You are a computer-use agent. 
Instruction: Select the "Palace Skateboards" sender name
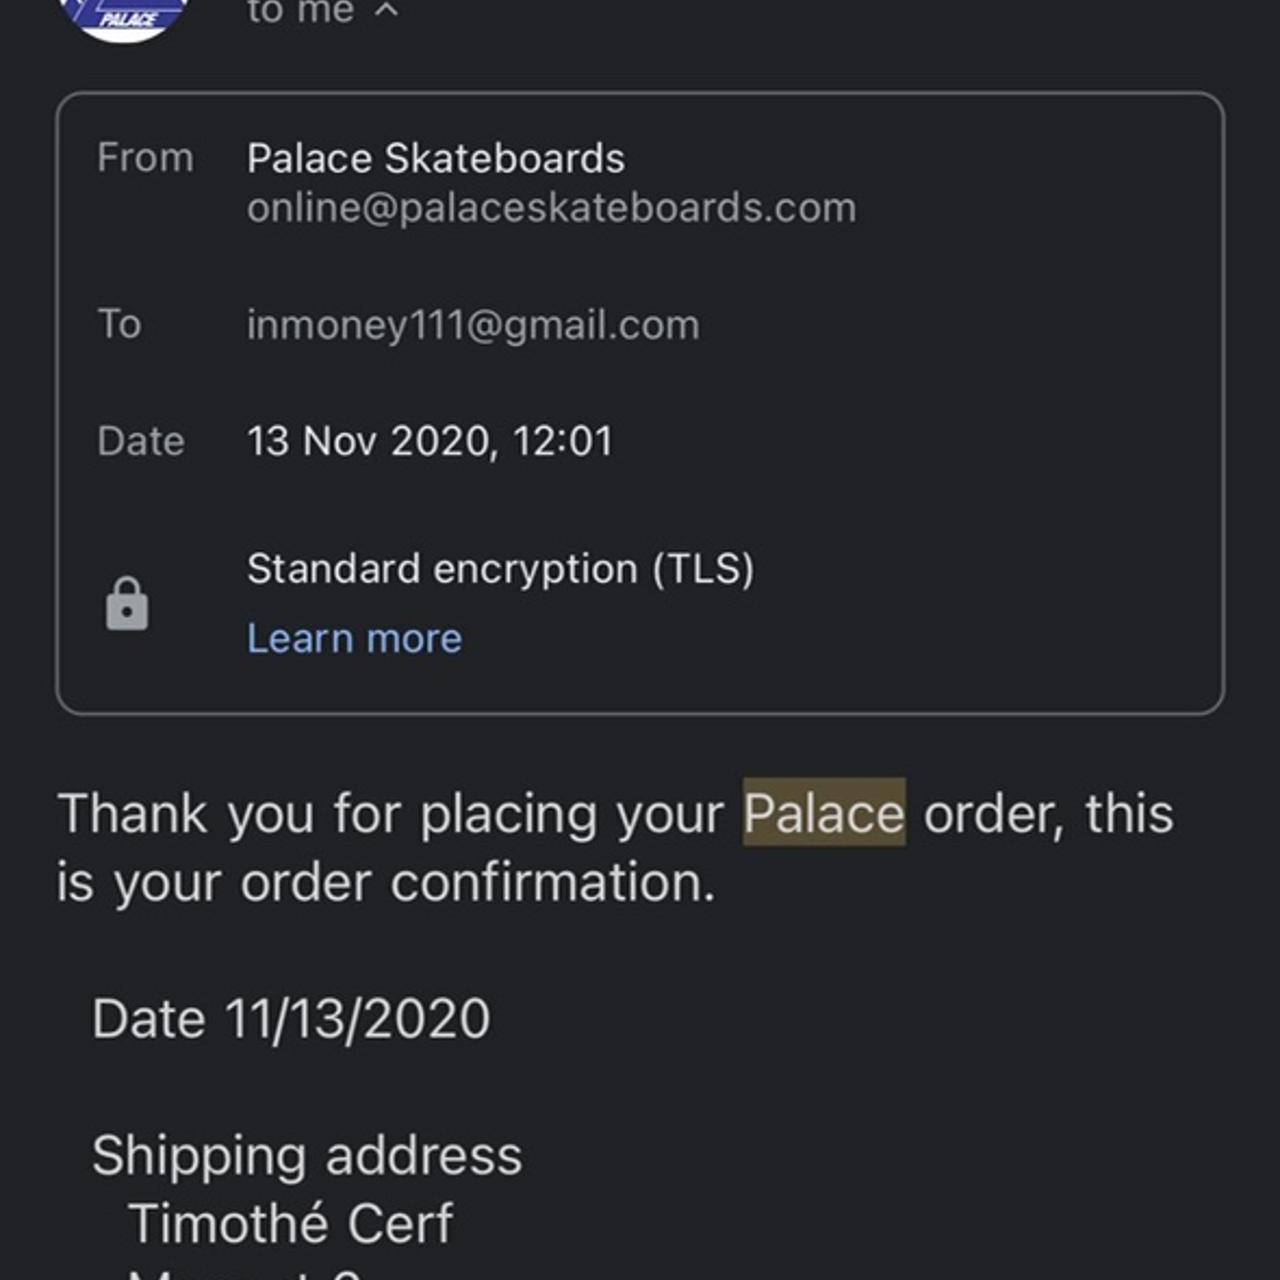pos(436,158)
